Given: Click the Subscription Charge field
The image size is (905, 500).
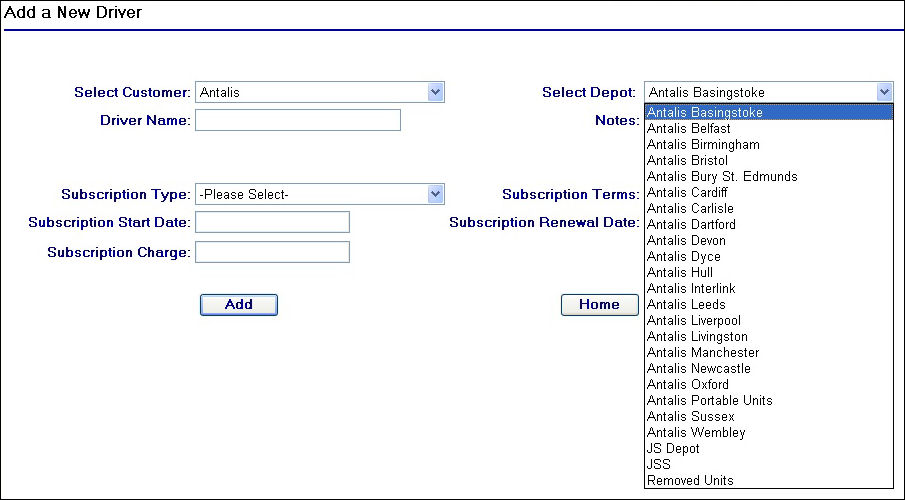Looking at the screenshot, I should point(272,252).
